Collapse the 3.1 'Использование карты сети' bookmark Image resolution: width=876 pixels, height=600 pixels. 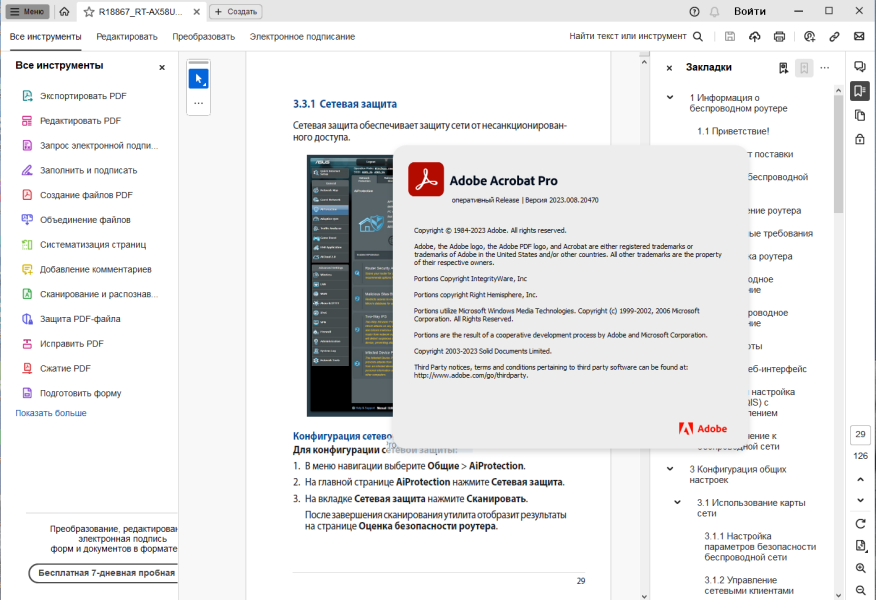tap(677, 502)
